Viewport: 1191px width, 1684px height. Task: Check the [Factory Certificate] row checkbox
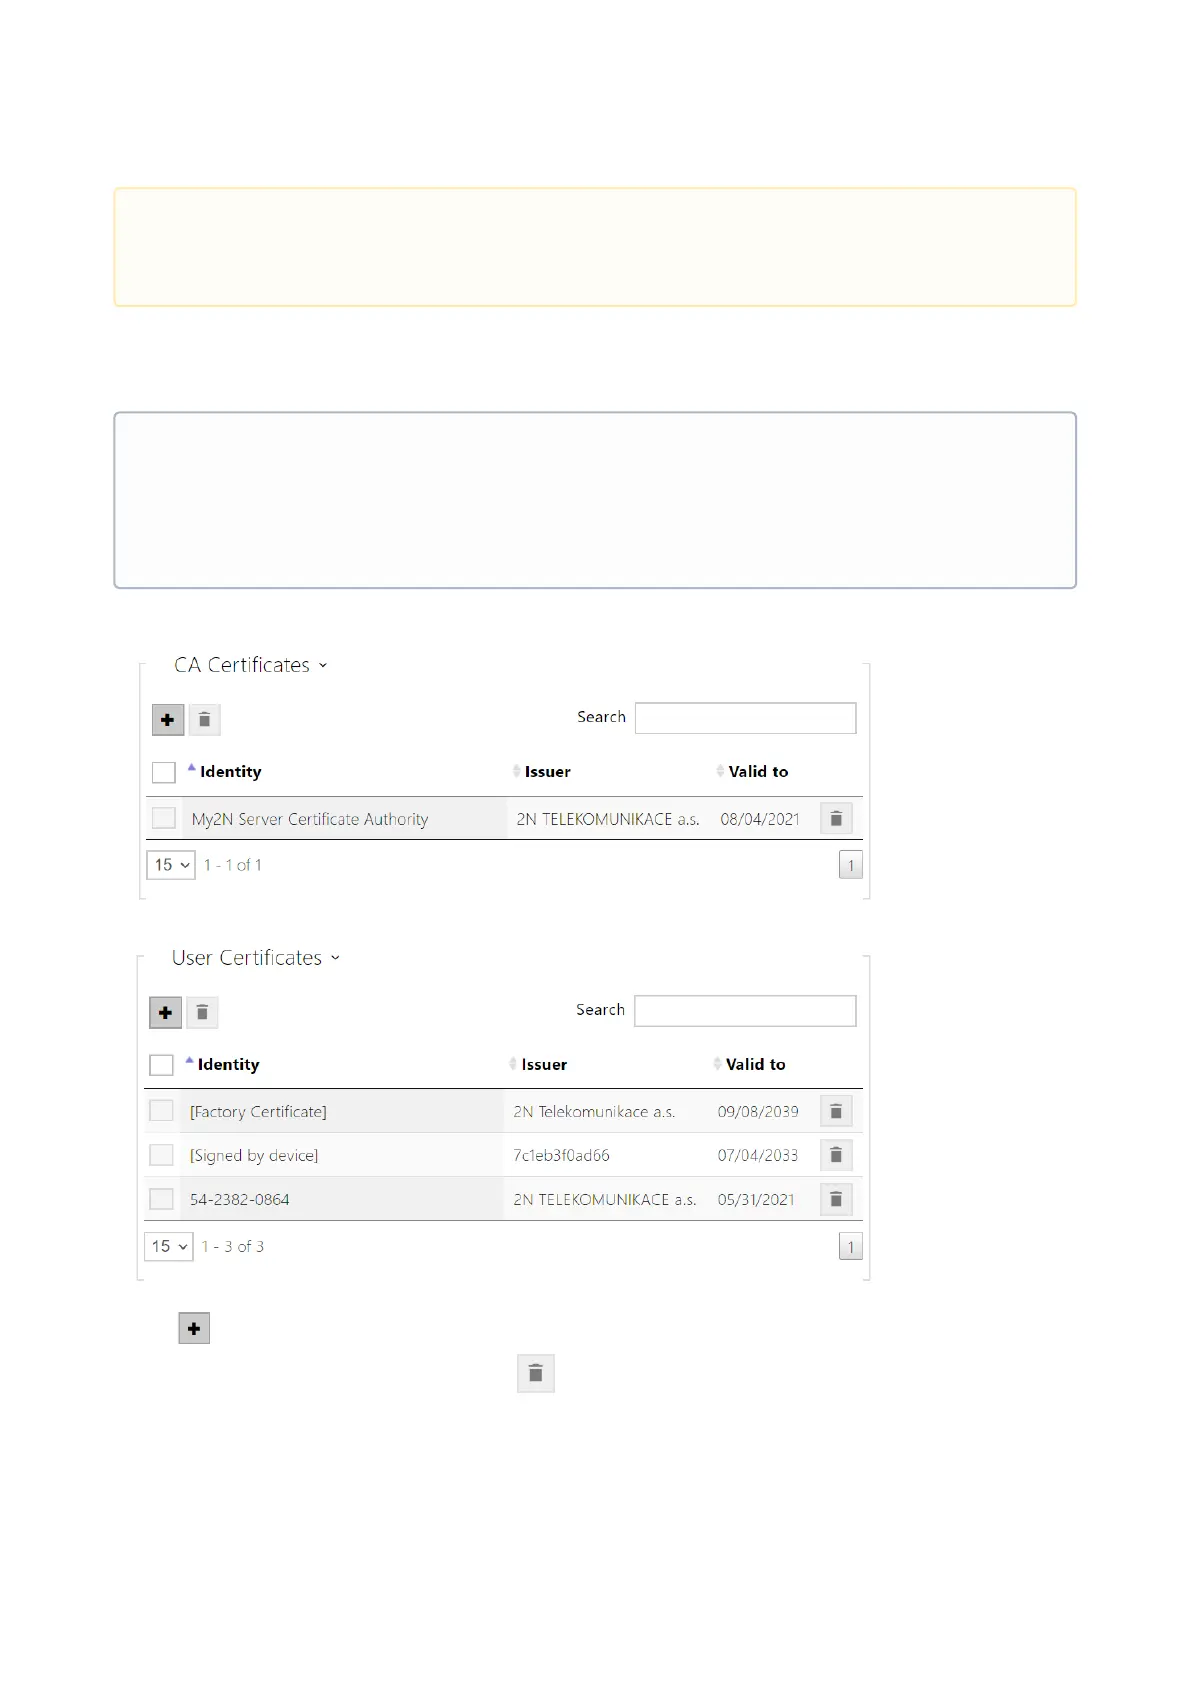[161, 1111]
